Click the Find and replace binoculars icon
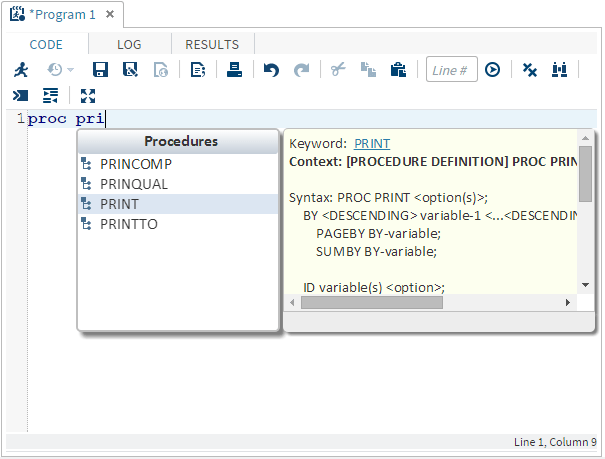The width and height of the screenshot is (605, 459). [x=559, y=70]
